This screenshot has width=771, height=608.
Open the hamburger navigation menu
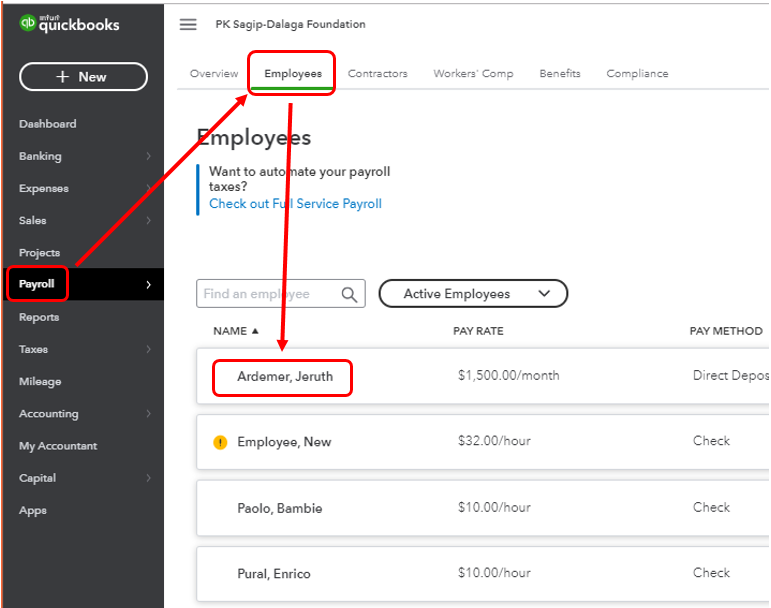coord(188,24)
